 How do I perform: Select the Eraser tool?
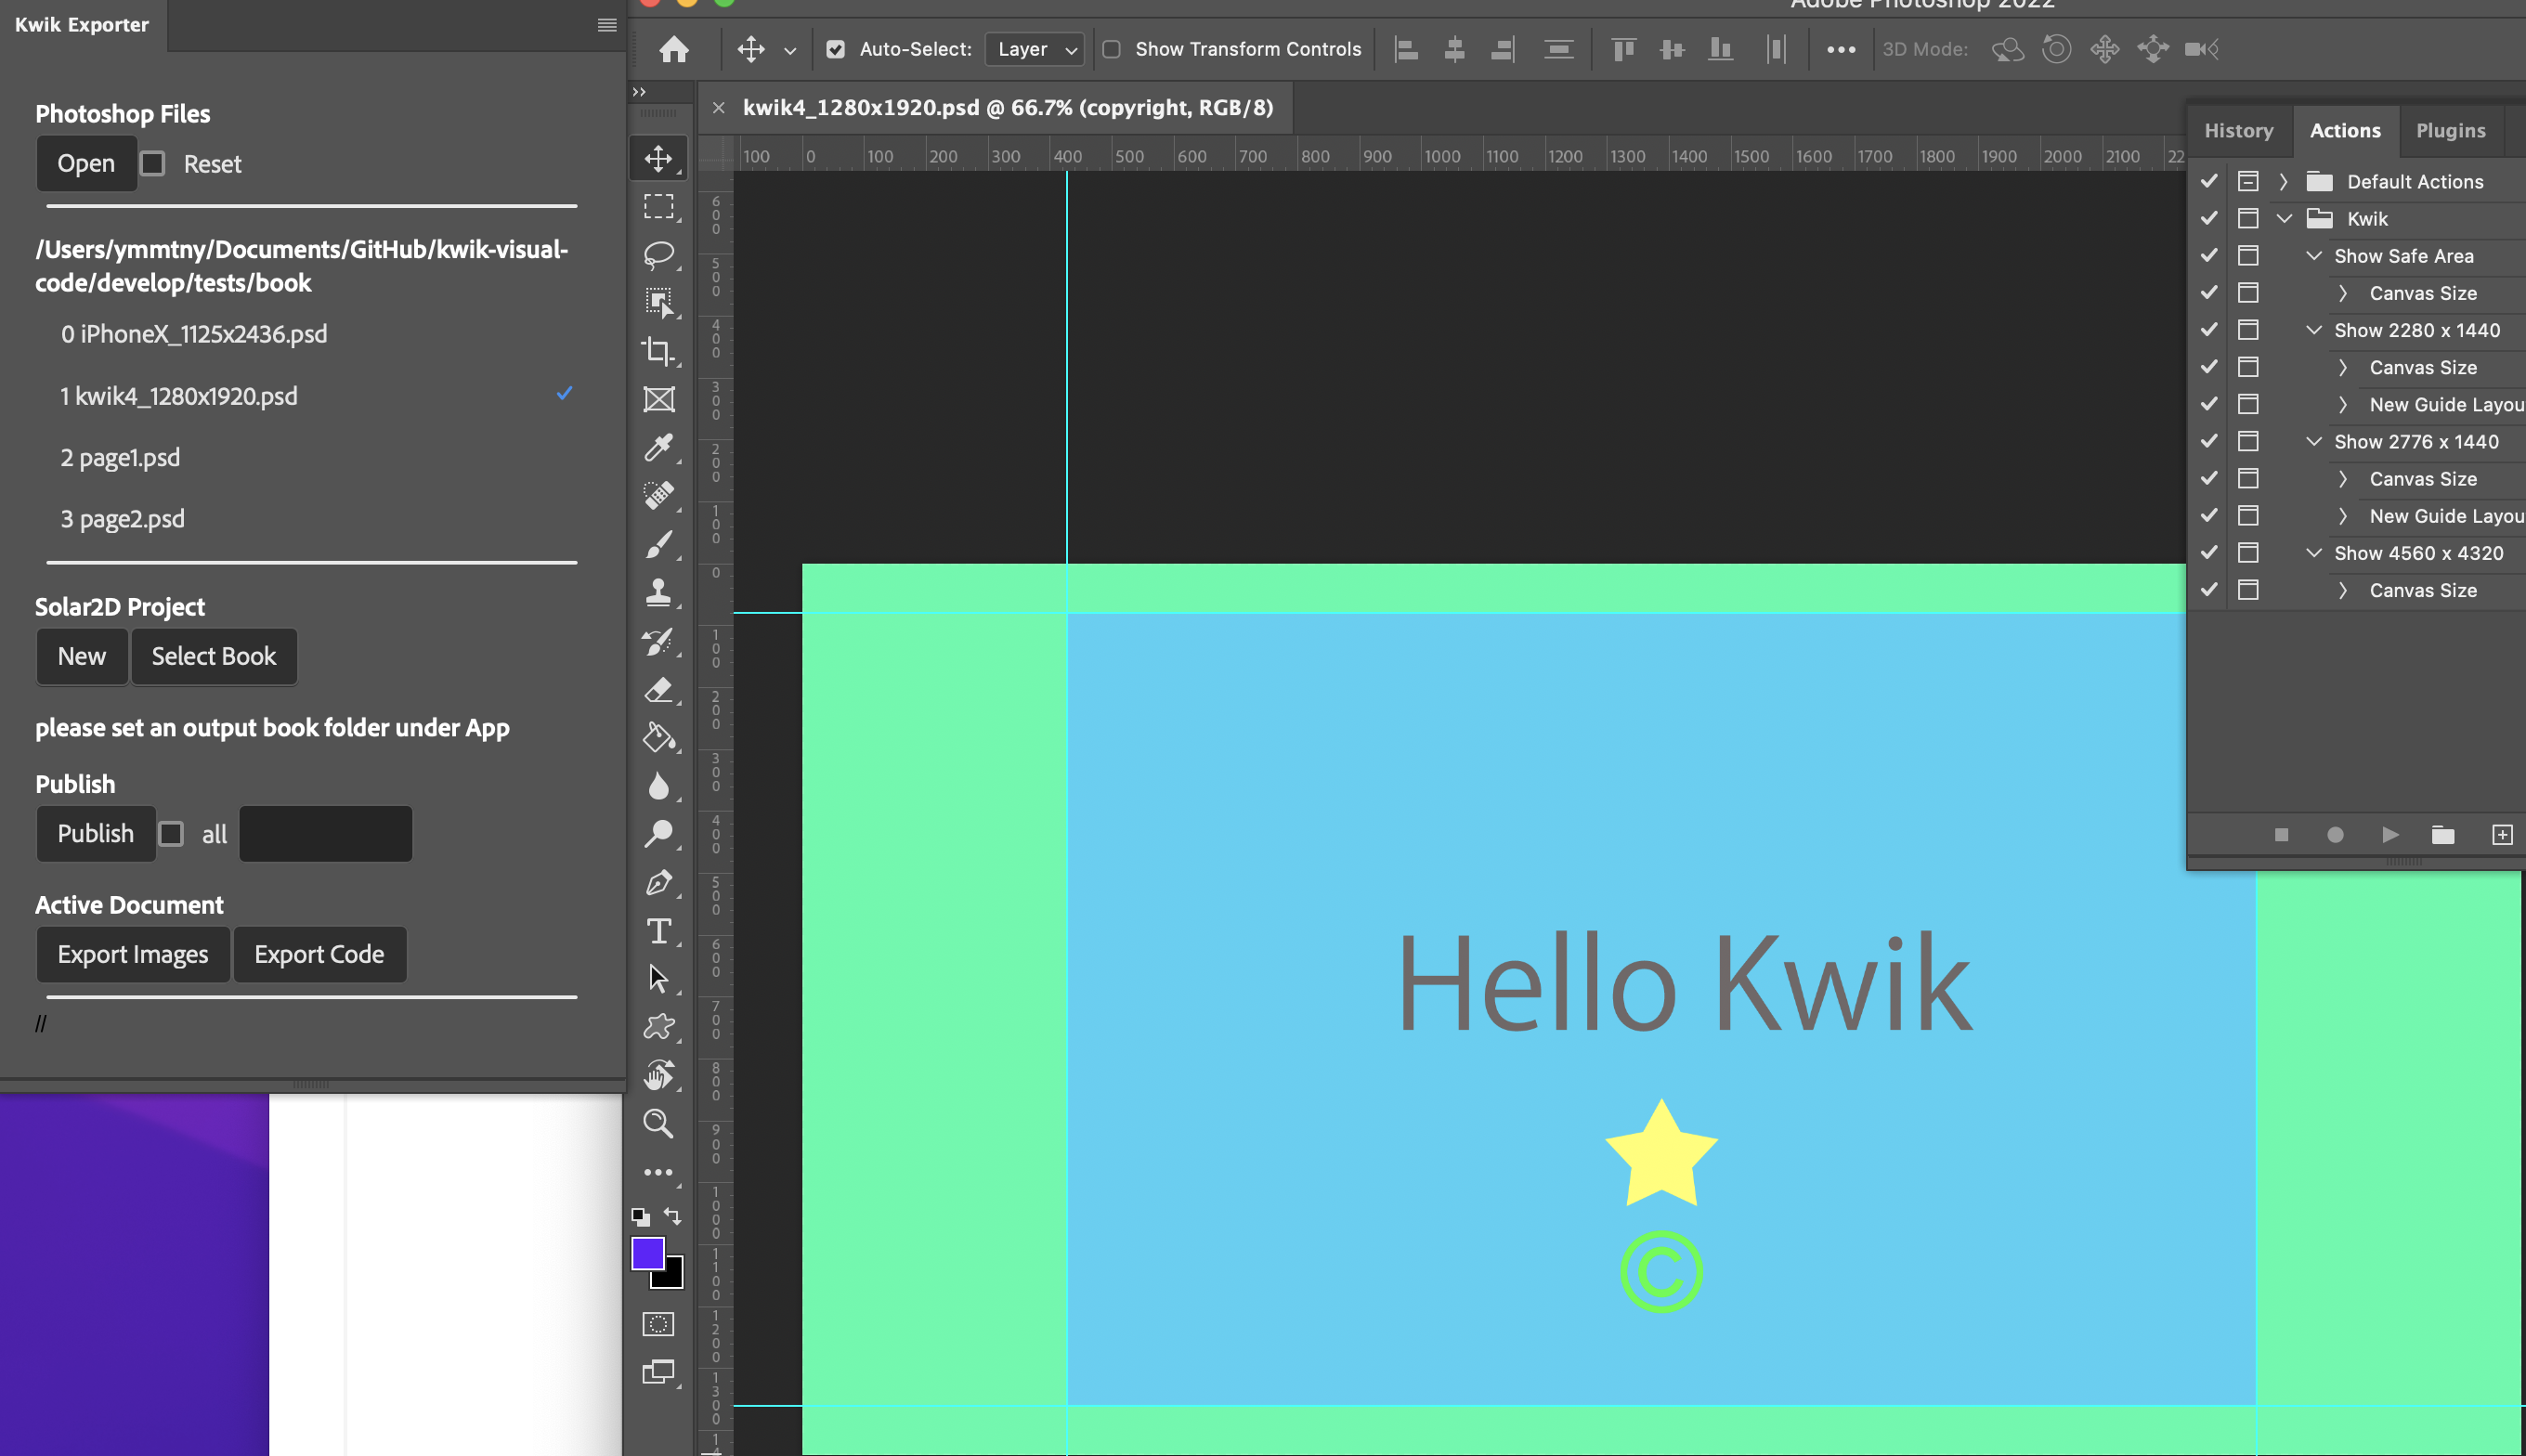[658, 689]
